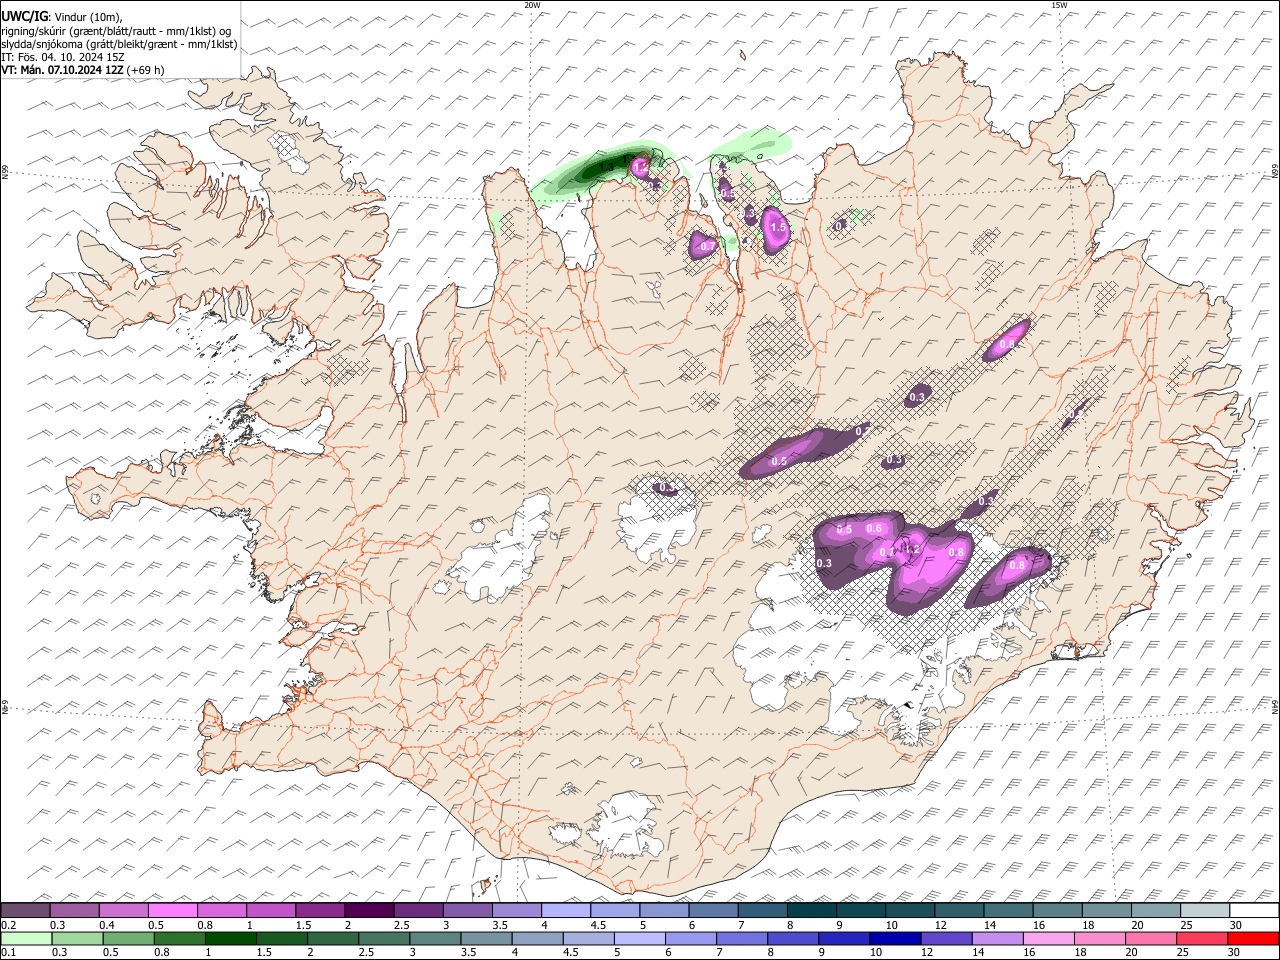Click the light pink 16–18 rain swatch
Image resolution: width=1280 pixels, height=960 pixels.
[1048, 939]
